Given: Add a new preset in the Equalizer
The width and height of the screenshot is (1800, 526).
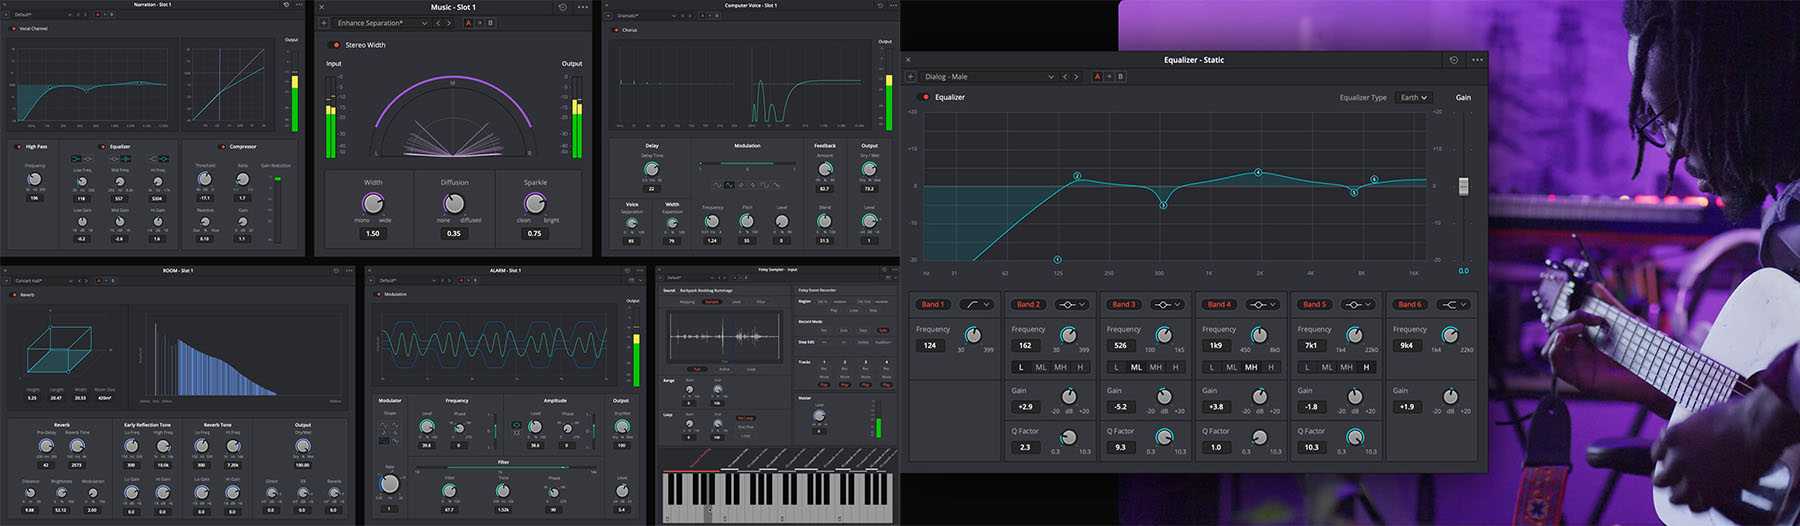Looking at the screenshot, I should 911,77.
